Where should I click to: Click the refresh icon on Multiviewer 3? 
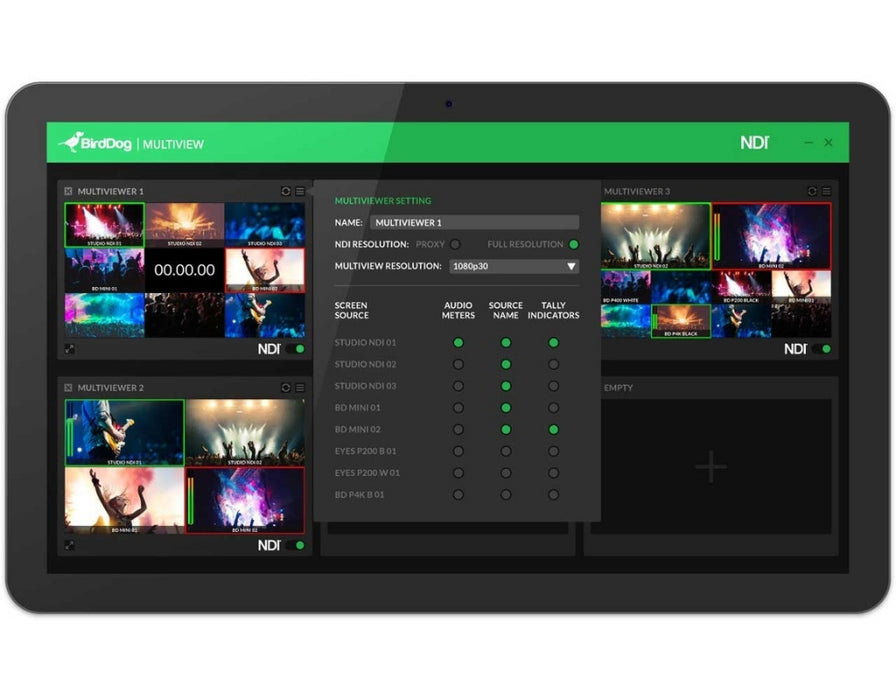[x=812, y=191]
